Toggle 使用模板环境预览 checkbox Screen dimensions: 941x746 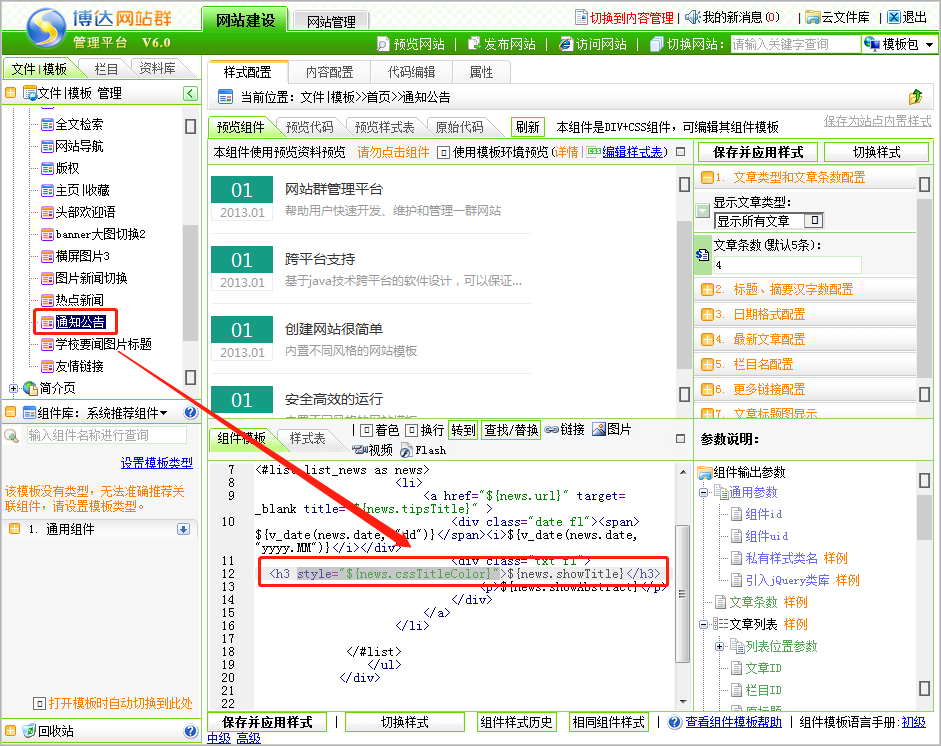coord(444,152)
